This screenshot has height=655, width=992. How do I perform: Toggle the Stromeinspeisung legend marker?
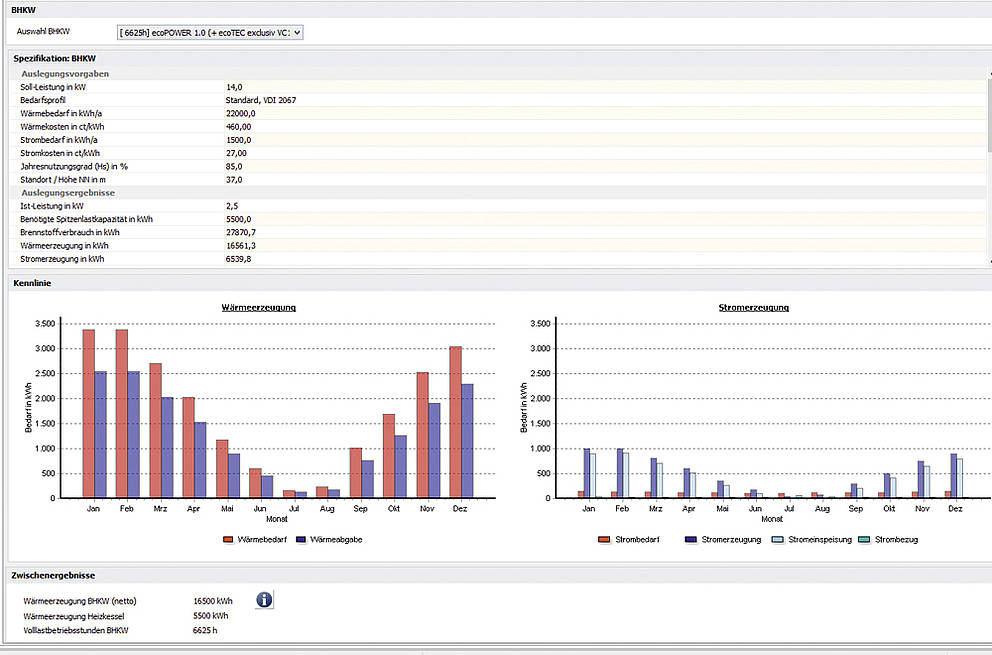776,539
